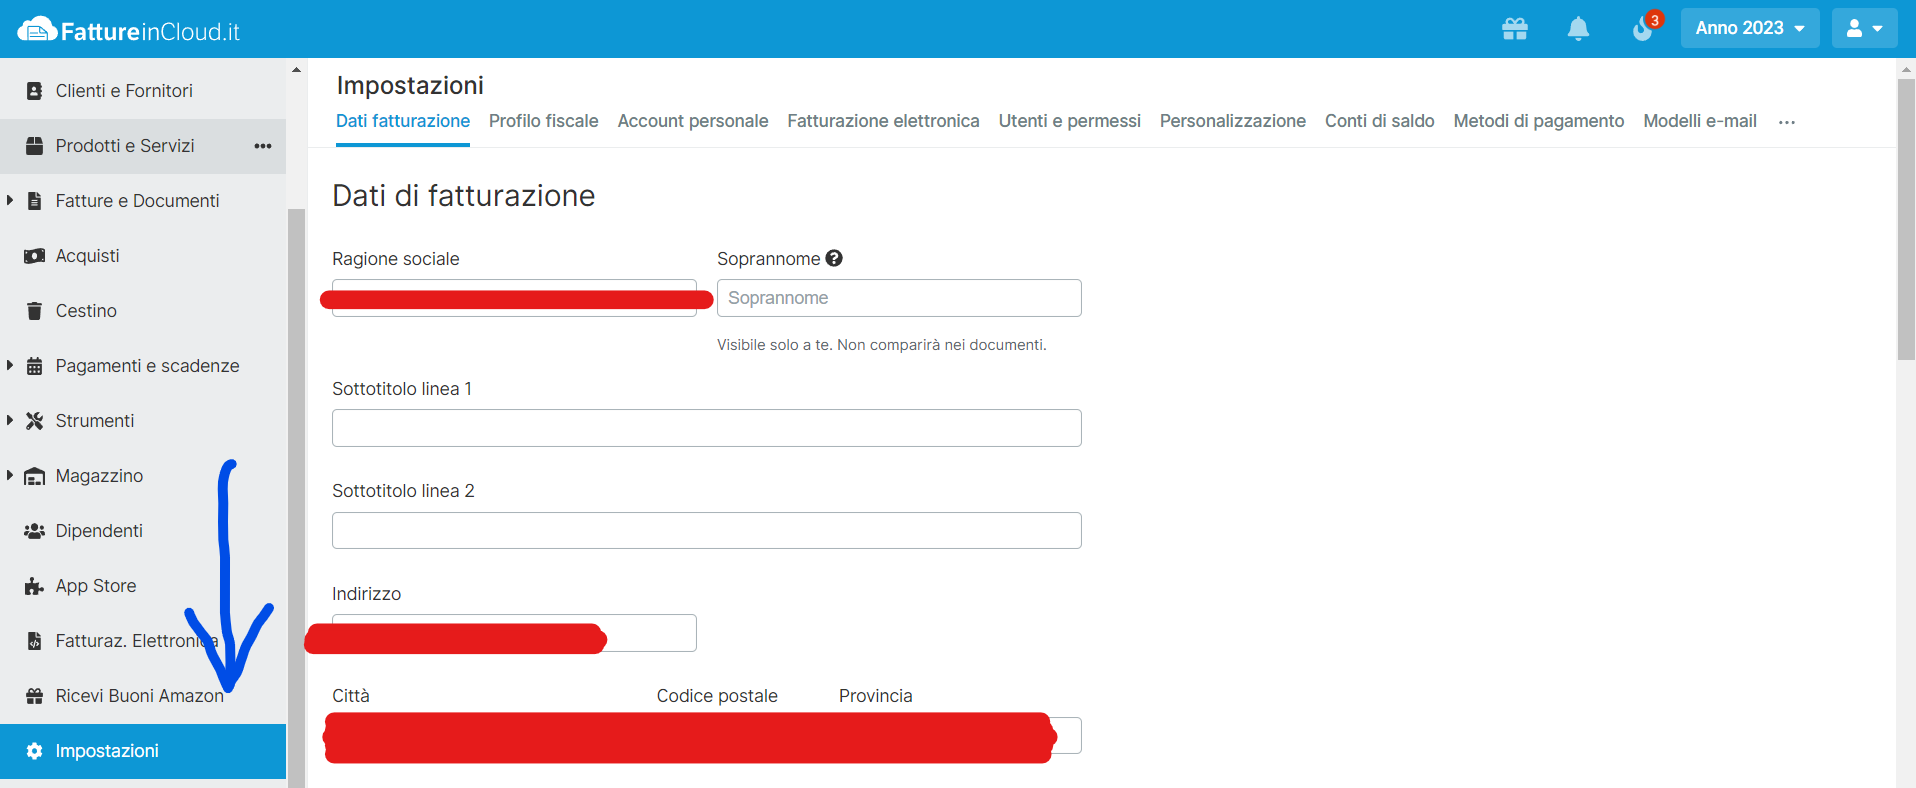Click the Soprannome help question mark icon
1916x788 pixels.
(x=834, y=258)
